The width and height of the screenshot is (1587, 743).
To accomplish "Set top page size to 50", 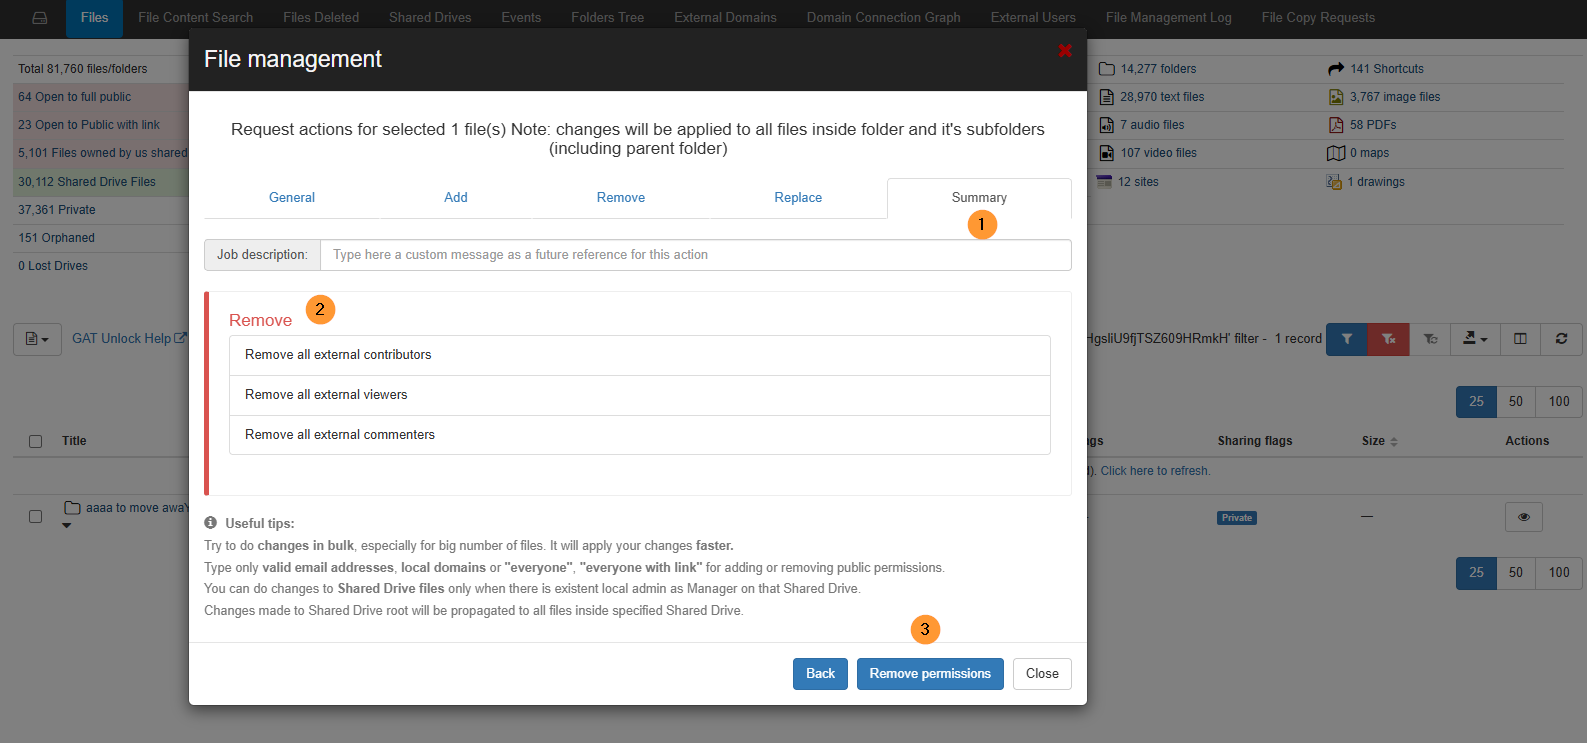I will coord(1516,401).
